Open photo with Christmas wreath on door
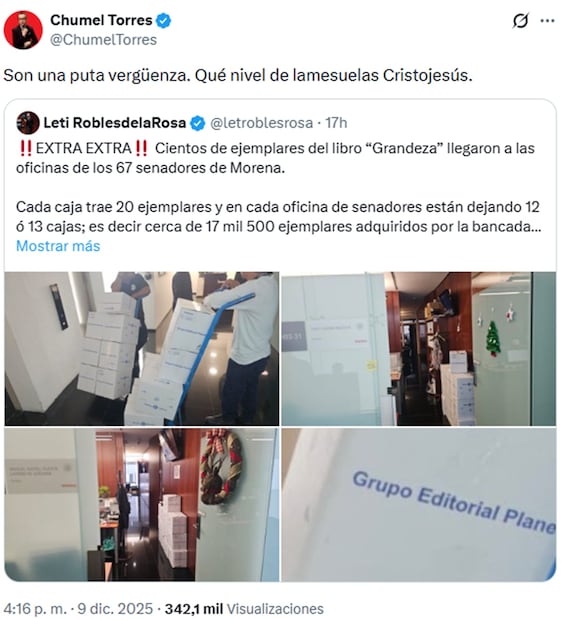Image resolution: width=565 pixels, height=620 pixels. click(142, 505)
